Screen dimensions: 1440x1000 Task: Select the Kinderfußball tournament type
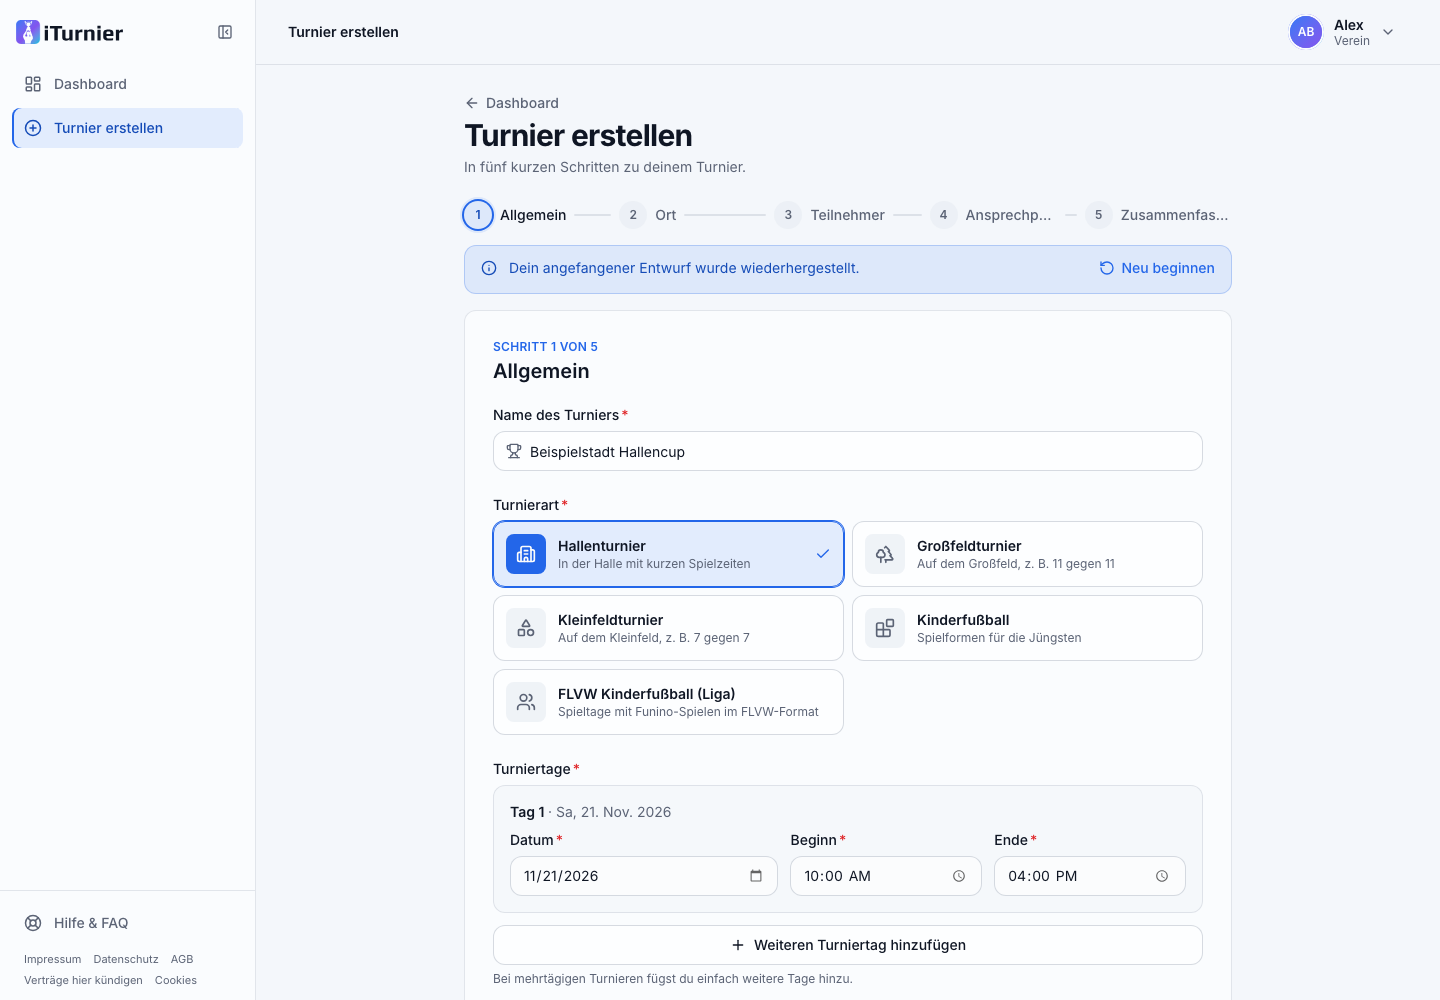[1027, 628]
